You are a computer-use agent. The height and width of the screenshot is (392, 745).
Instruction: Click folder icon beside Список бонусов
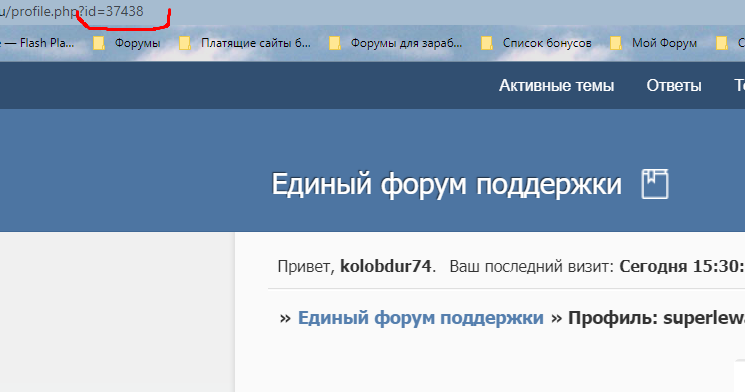[x=487, y=43]
